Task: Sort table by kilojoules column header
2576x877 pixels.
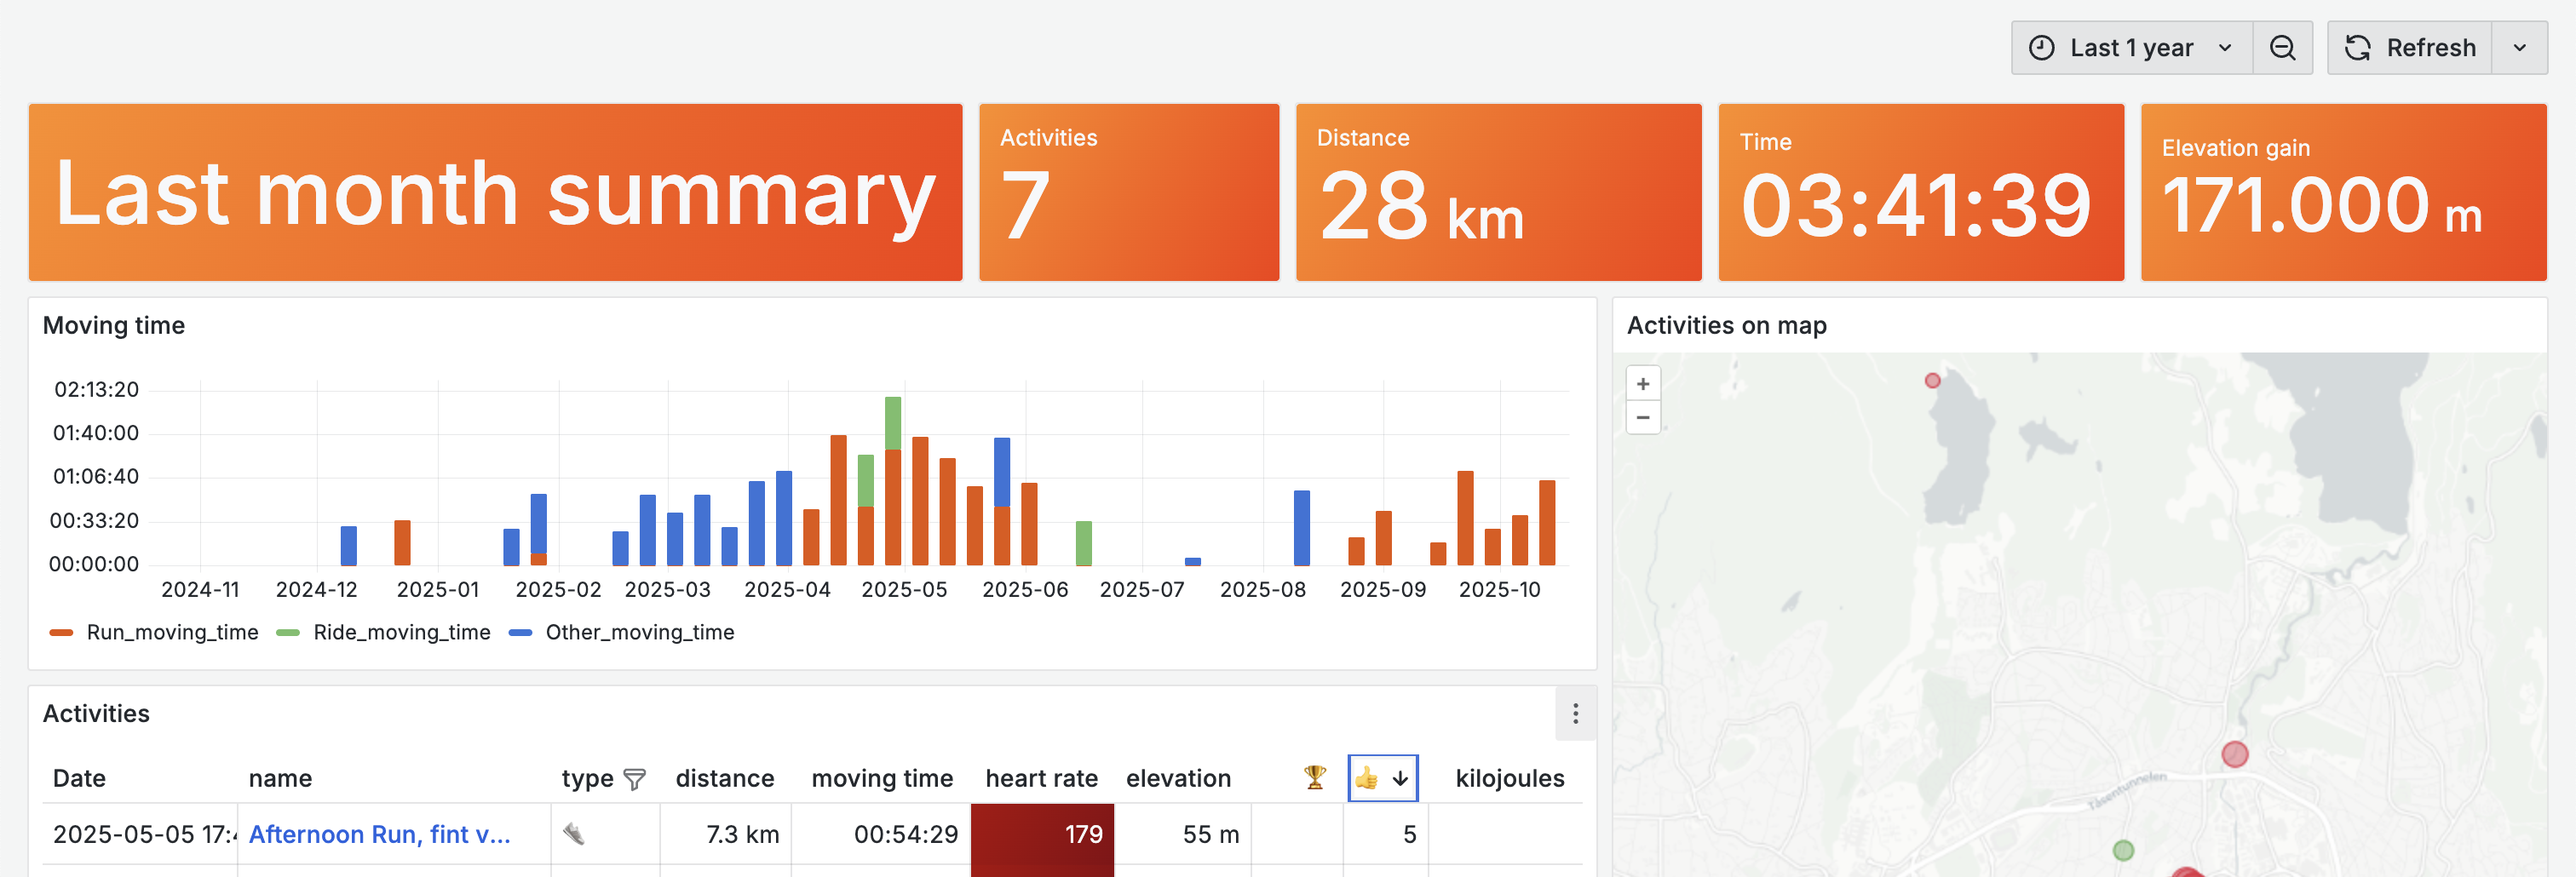Action: [x=1509, y=778]
